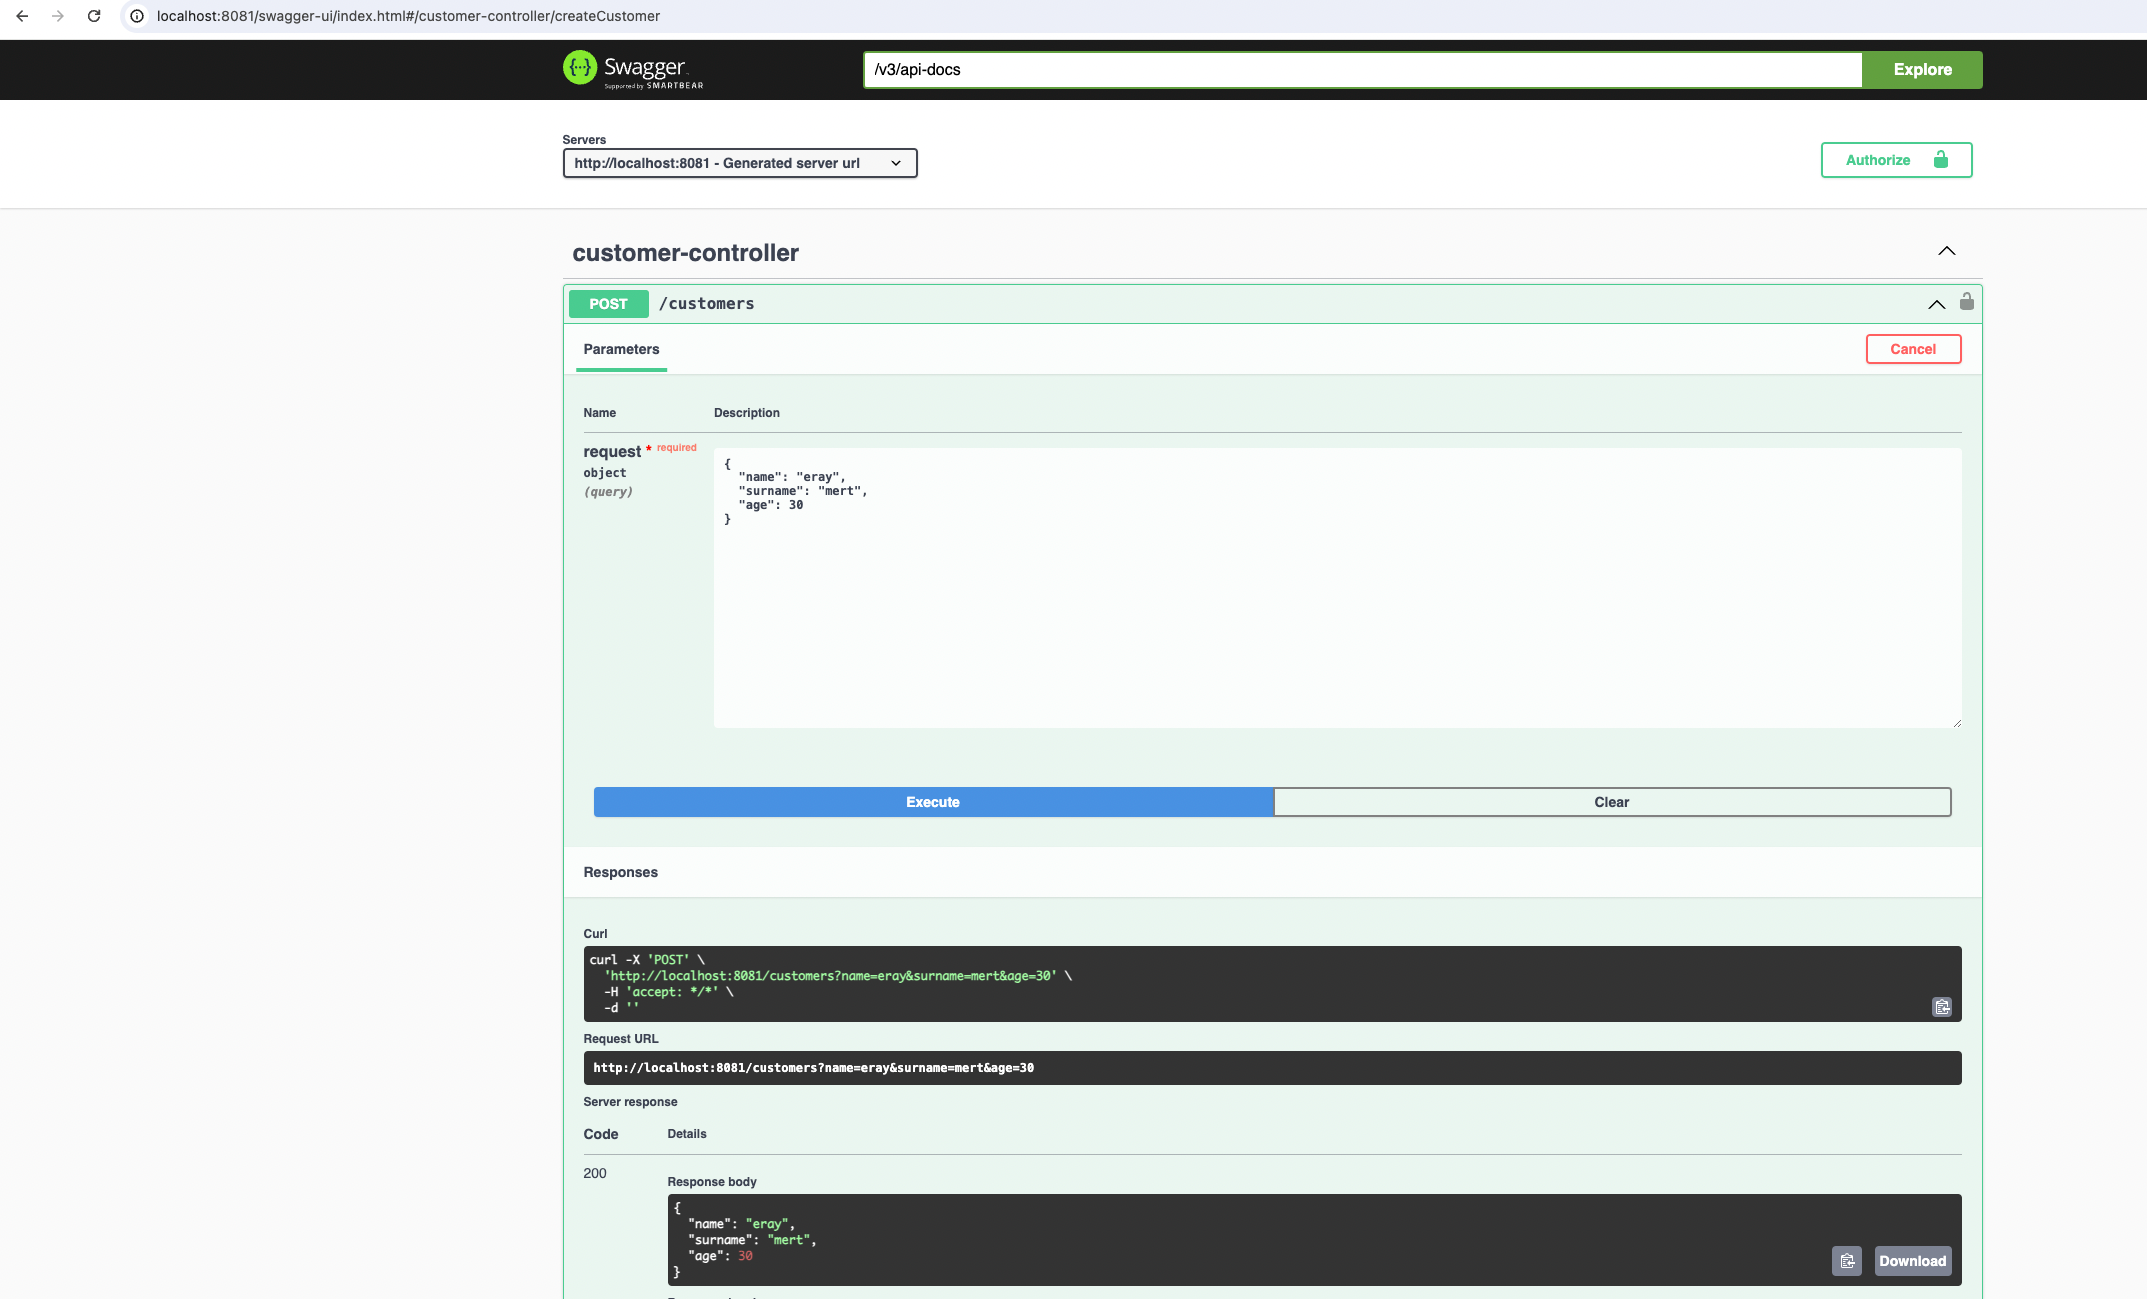Execute the POST /customers request
This screenshot has height=1299, width=2147.
(933, 802)
